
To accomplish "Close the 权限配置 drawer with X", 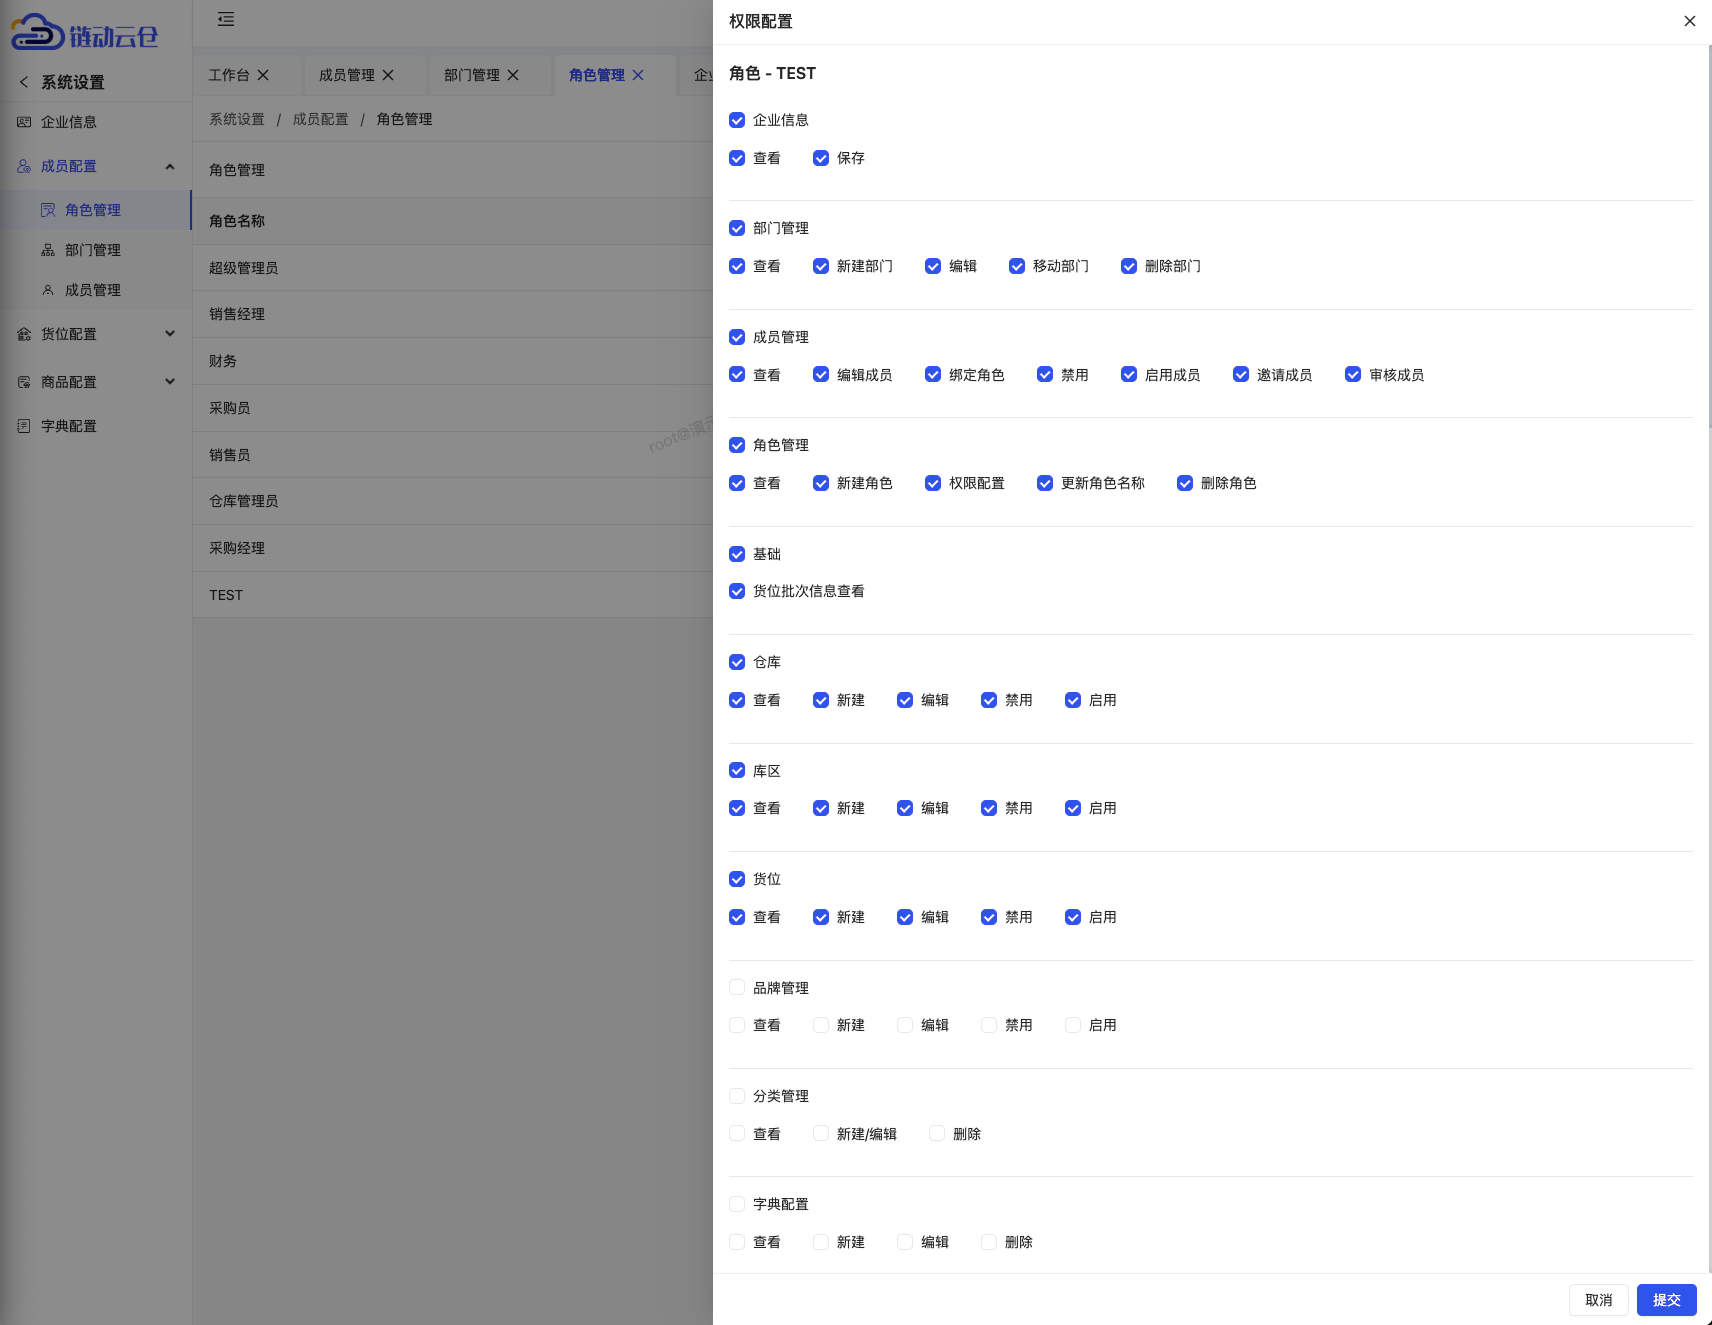I will 1689,21.
